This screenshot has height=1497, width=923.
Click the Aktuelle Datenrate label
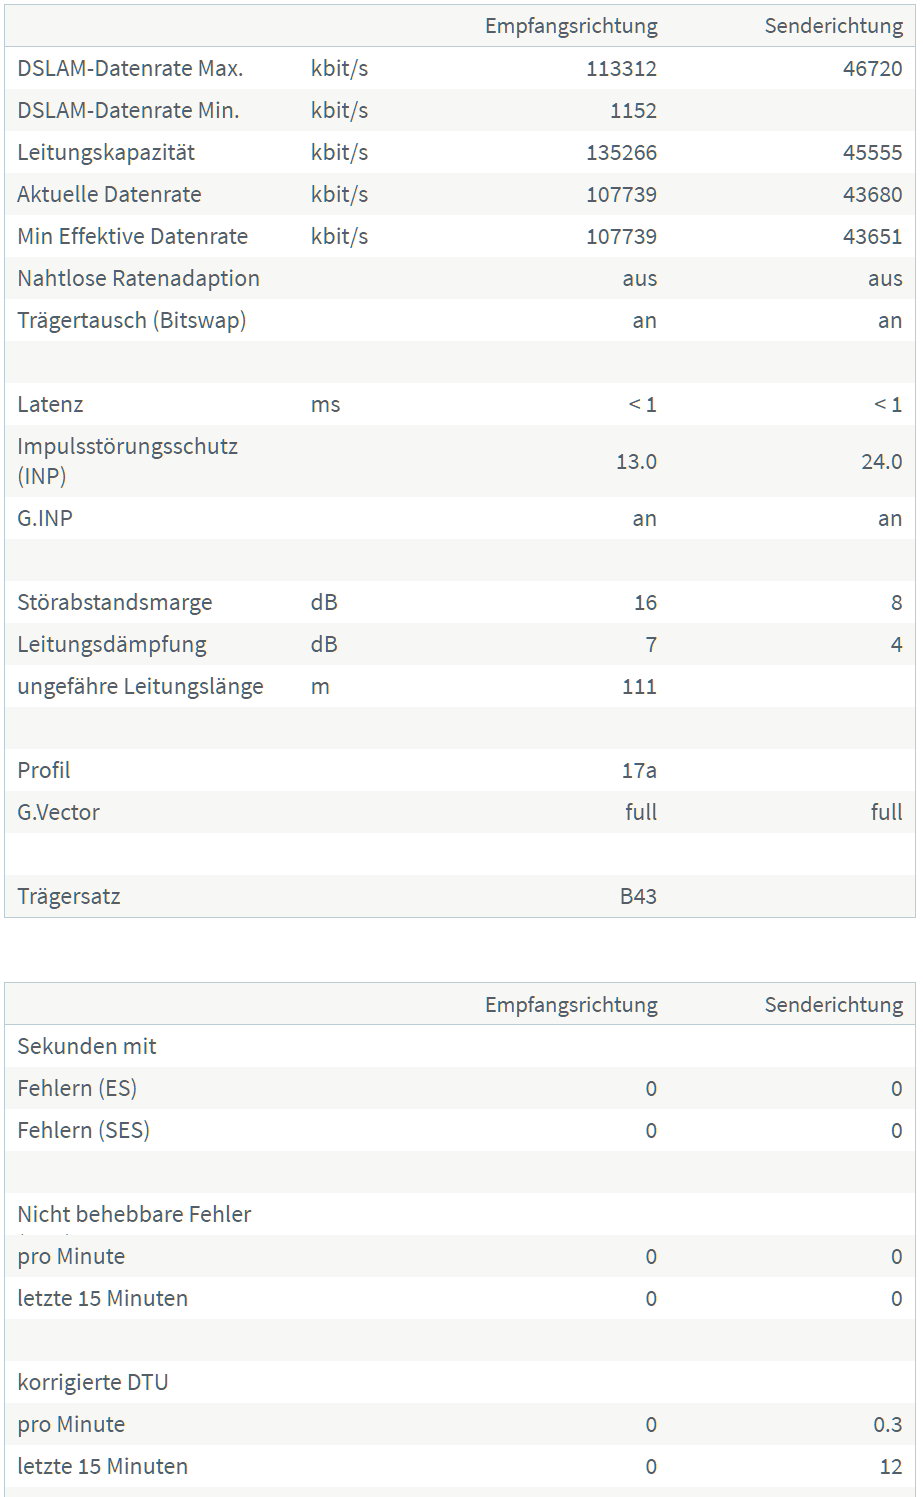click(x=109, y=195)
